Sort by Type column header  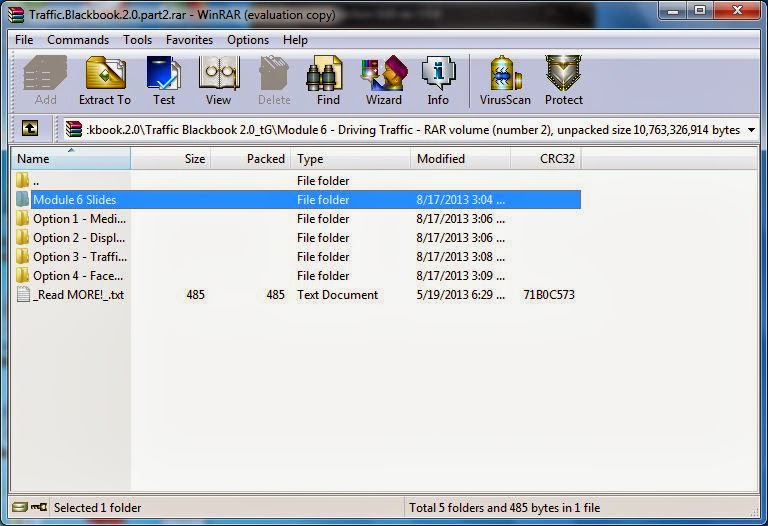[x=351, y=159]
